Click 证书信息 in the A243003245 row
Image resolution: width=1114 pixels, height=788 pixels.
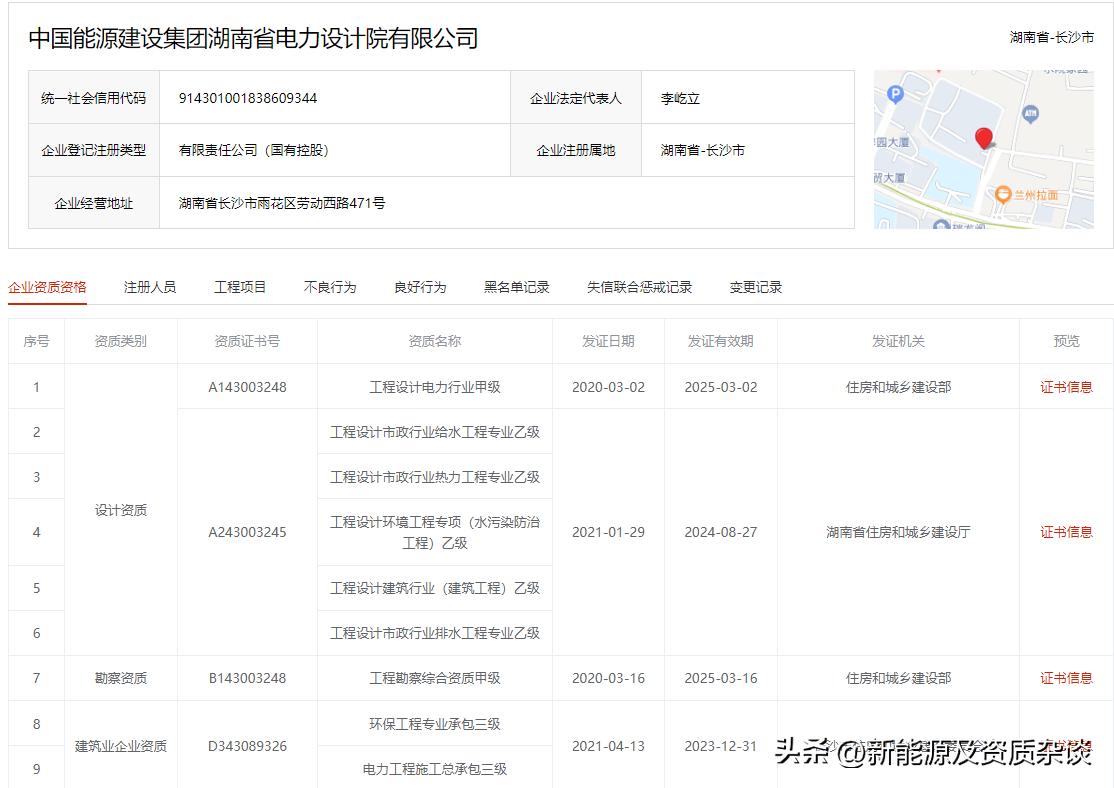1066,532
